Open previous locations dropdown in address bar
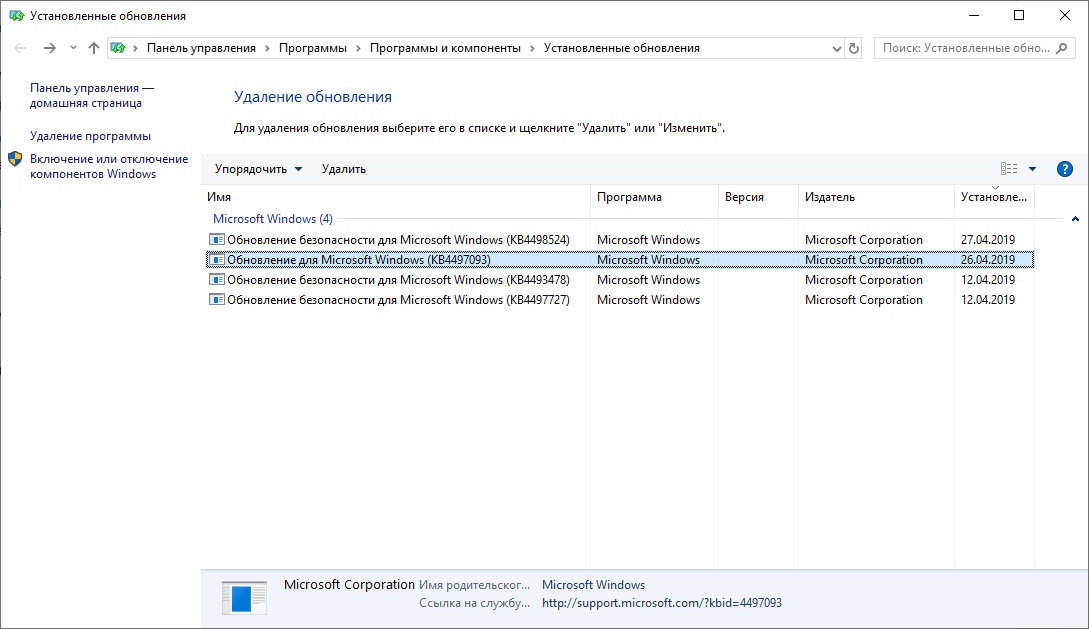 (x=836, y=49)
